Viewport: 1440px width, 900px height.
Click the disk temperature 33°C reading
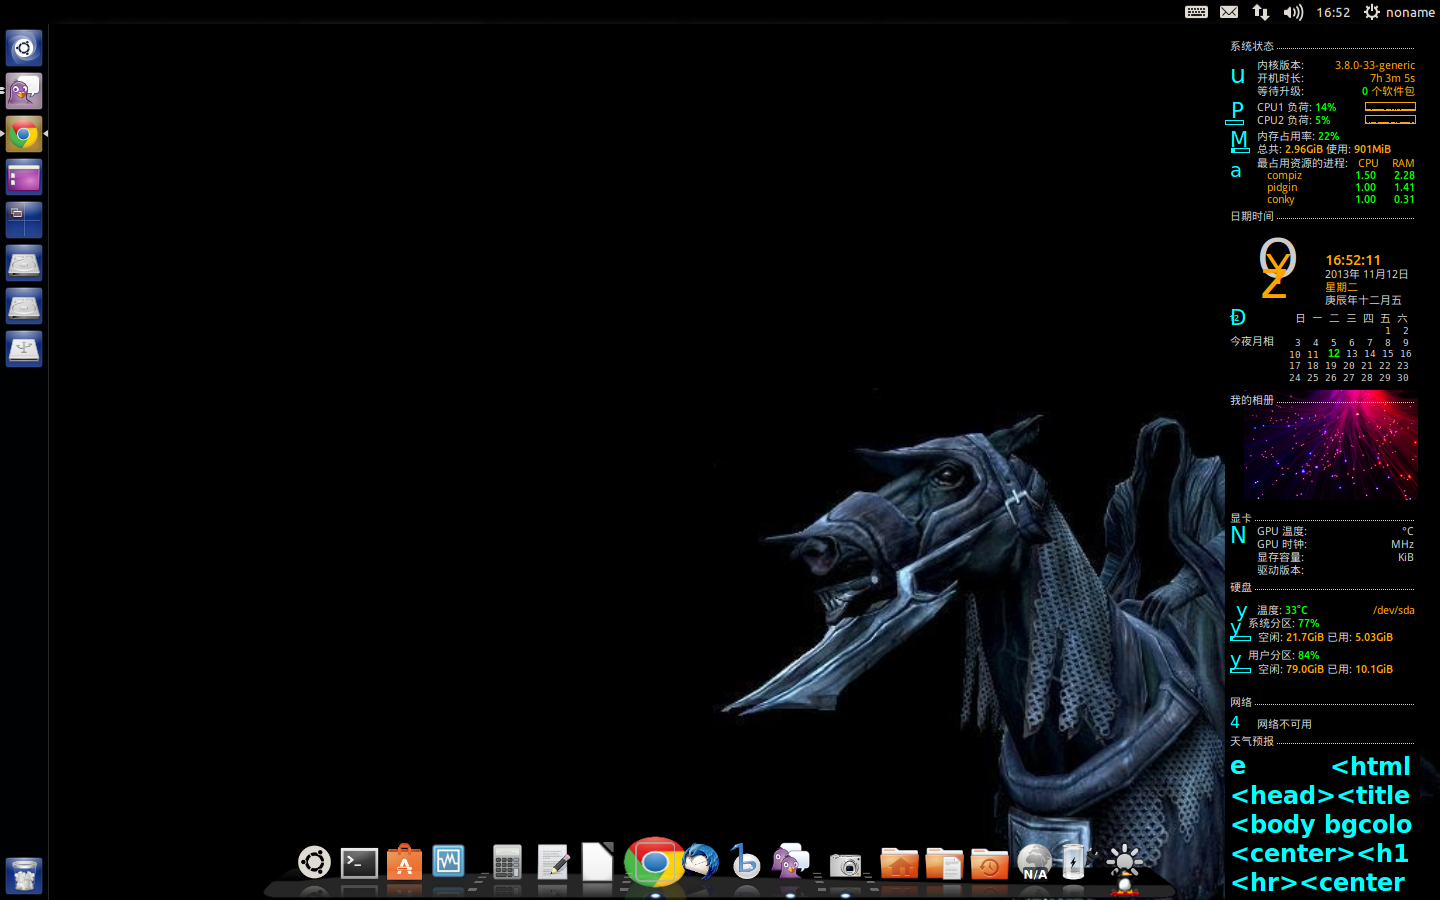(1296, 610)
